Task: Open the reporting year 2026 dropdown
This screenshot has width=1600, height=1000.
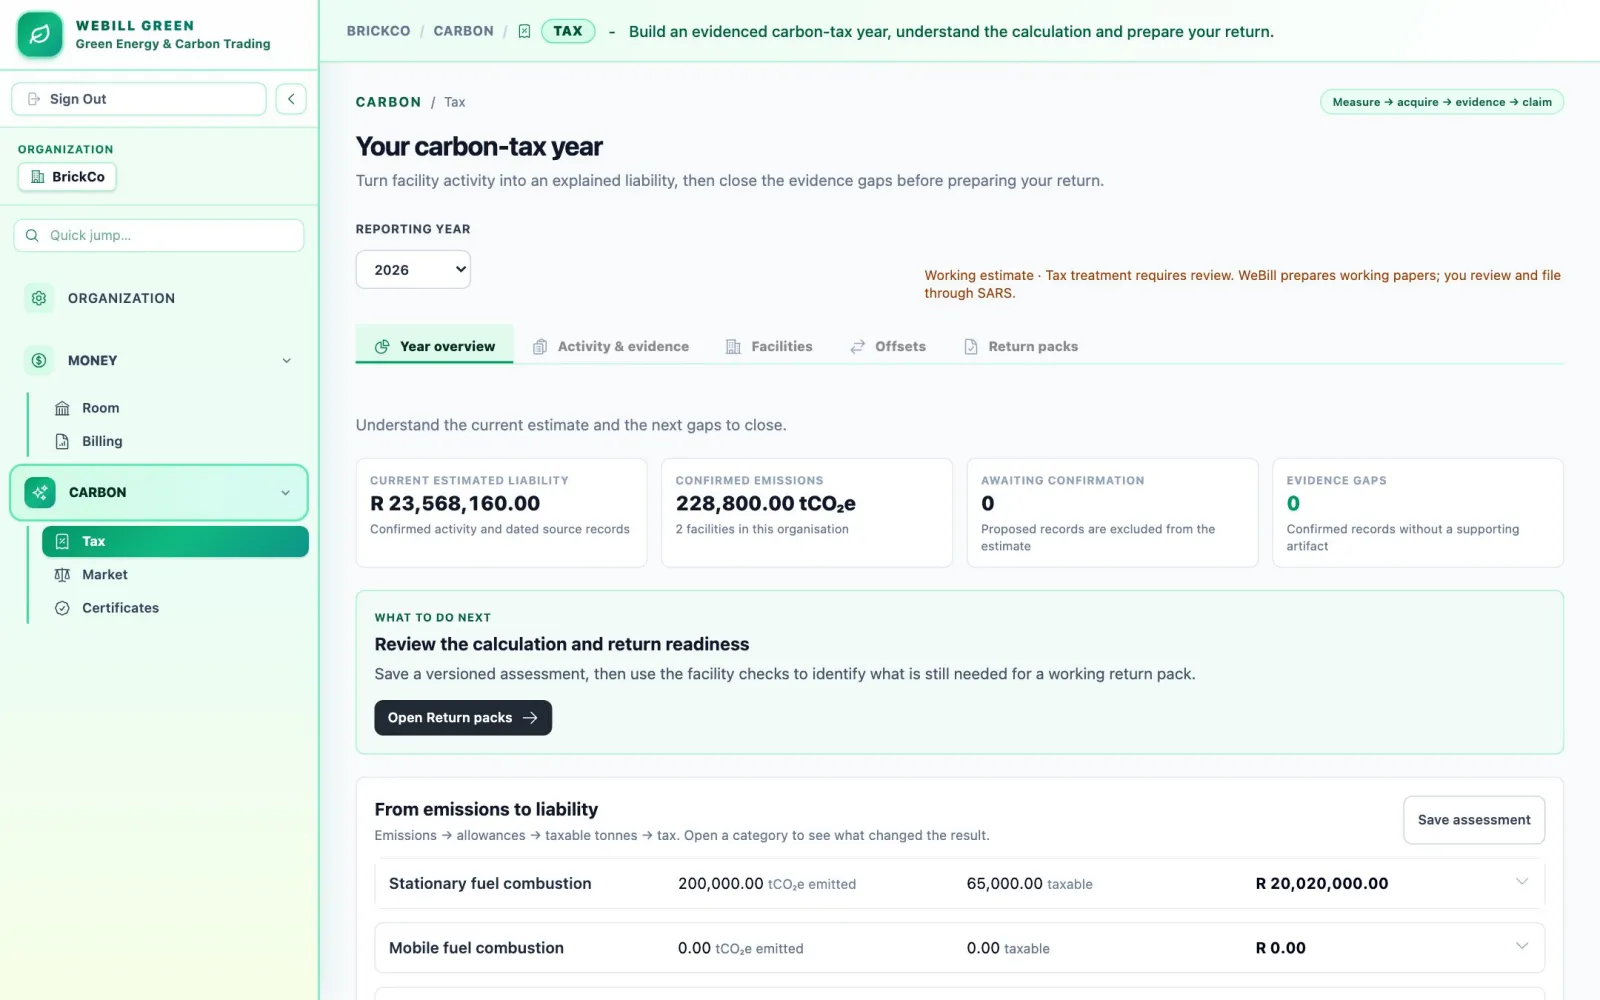Action: [413, 270]
